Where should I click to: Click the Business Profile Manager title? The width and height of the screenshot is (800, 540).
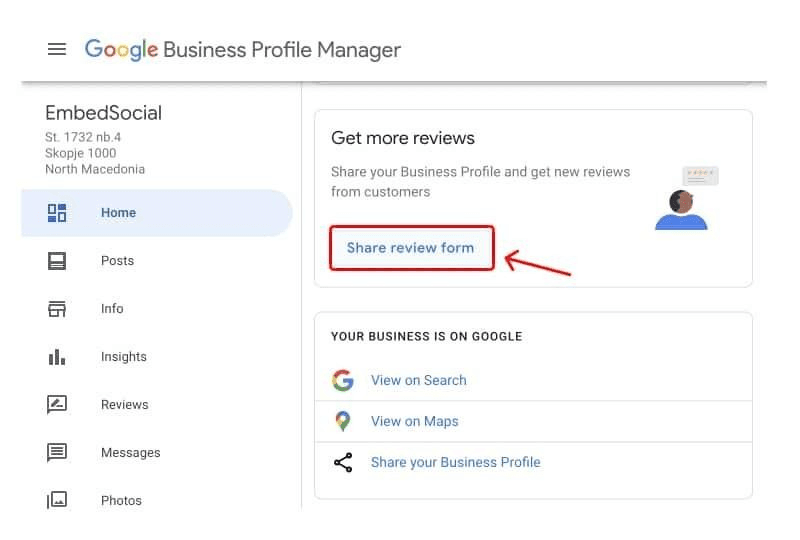tap(281, 49)
